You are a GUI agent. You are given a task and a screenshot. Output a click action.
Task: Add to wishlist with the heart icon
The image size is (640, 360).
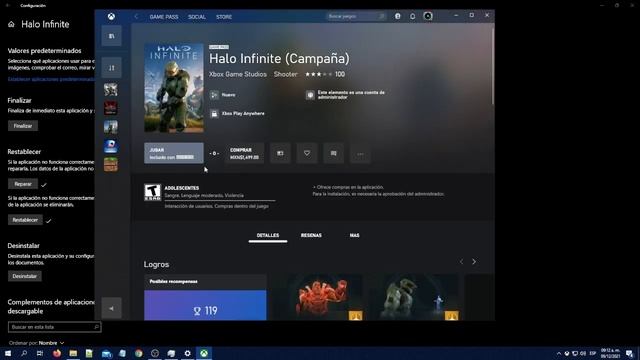[307, 153]
